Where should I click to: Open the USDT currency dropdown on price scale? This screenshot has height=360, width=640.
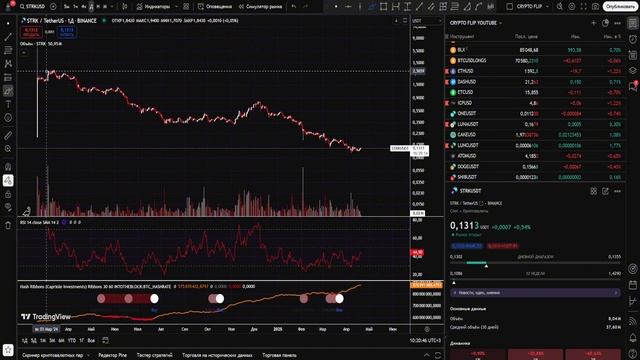click(427, 20)
